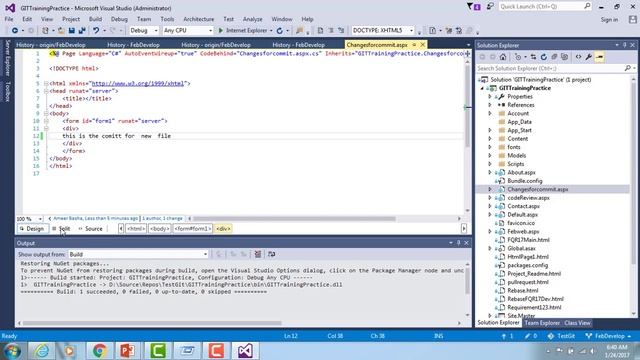Open the Build menu
The width and height of the screenshot is (640, 360).
click(x=96, y=19)
